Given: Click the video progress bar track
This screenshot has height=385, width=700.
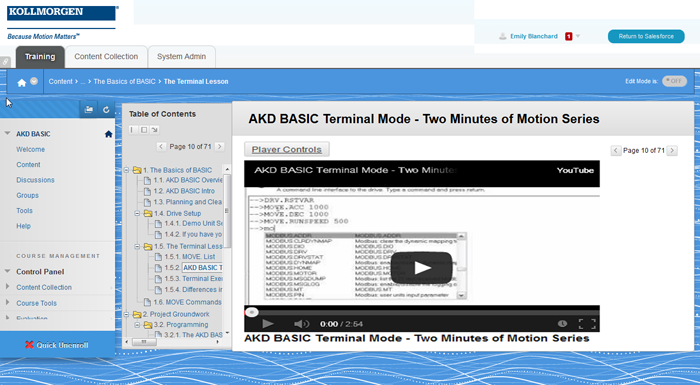Looking at the screenshot, I should click(x=422, y=312).
